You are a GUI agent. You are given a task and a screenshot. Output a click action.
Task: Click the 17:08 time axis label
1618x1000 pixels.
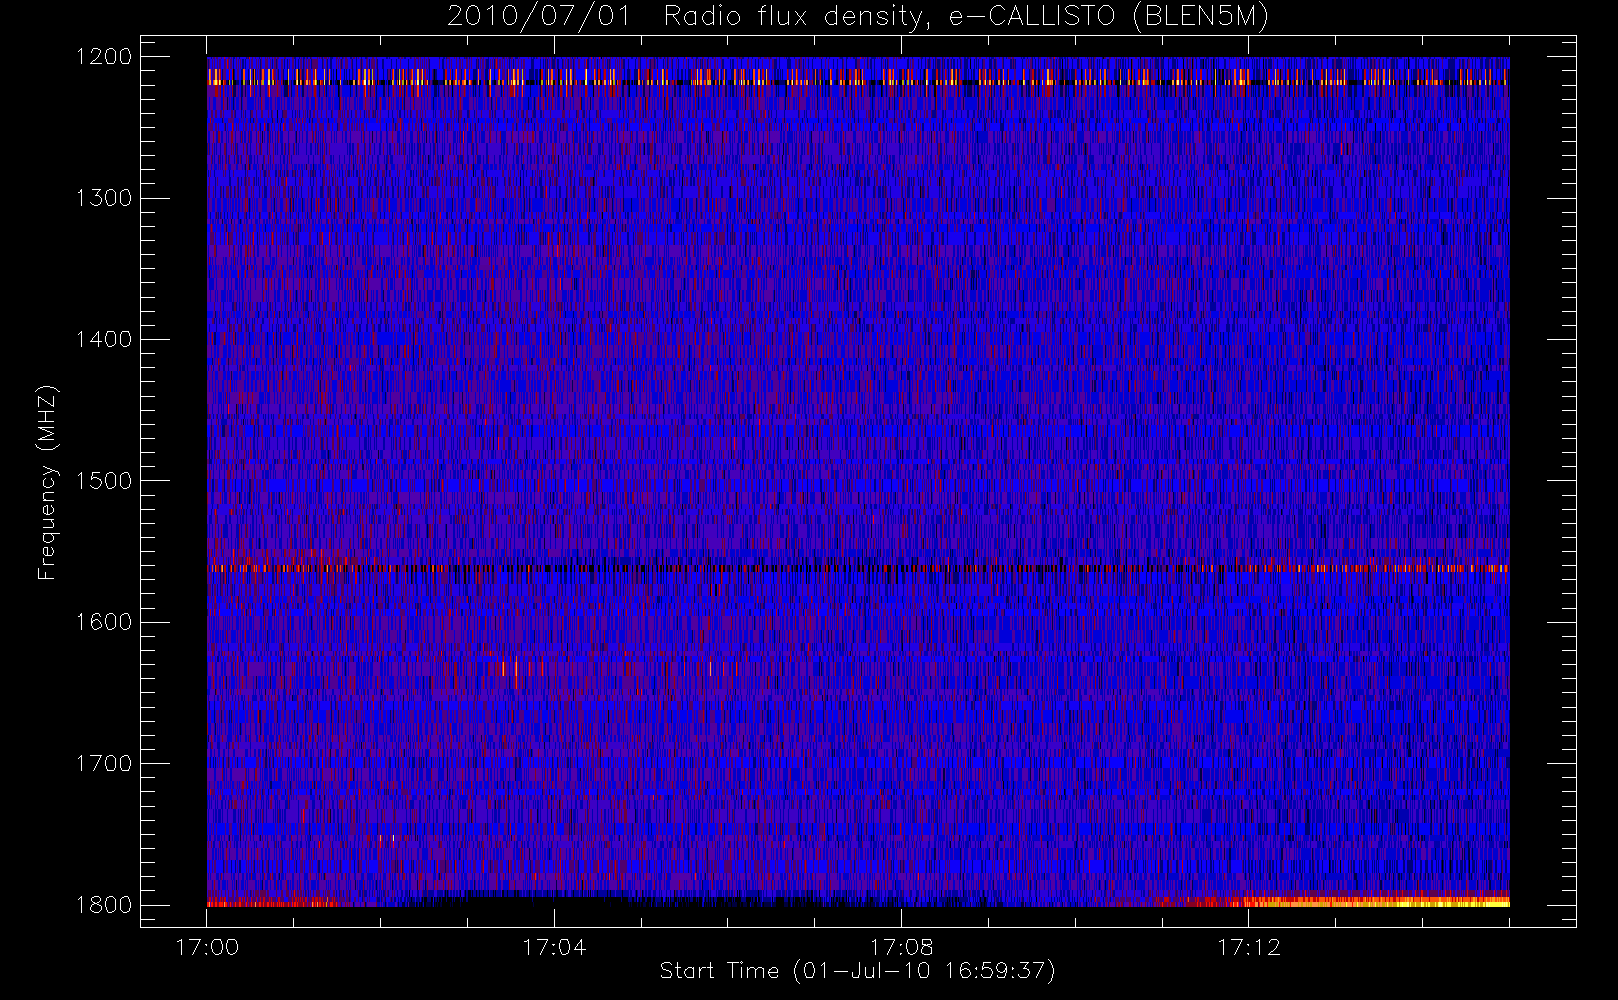click(x=901, y=947)
